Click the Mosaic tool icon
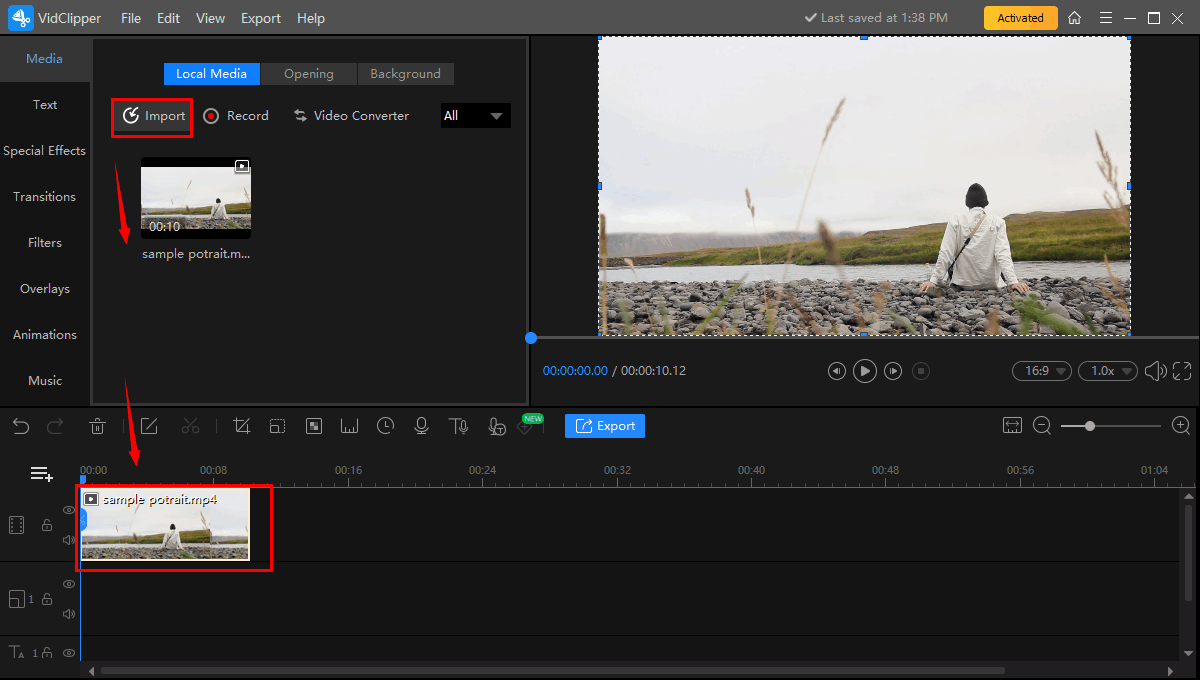 [313, 426]
